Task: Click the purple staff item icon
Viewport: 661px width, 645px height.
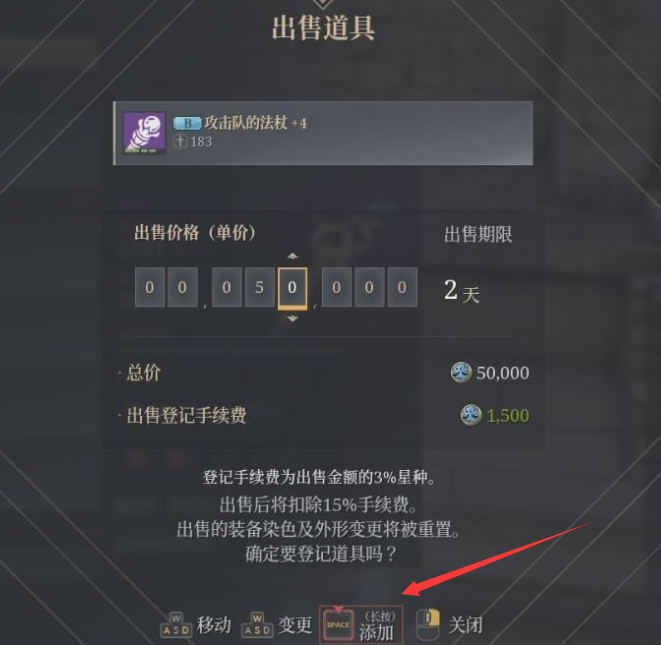Action: tap(144, 133)
